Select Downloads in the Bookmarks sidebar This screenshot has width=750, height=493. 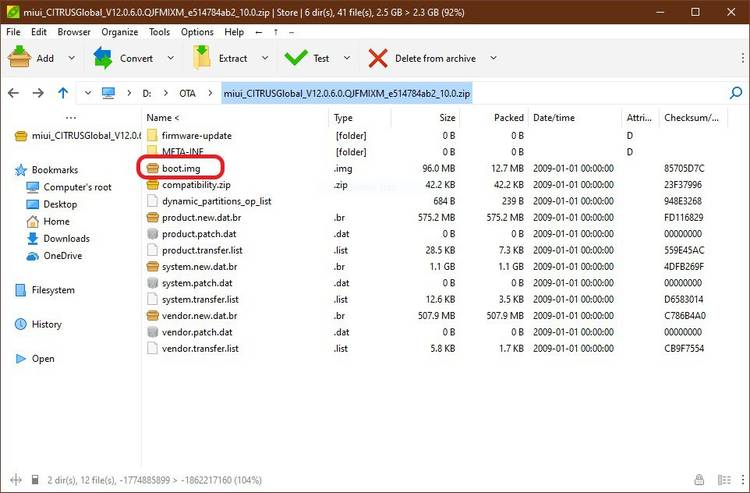click(x=66, y=238)
